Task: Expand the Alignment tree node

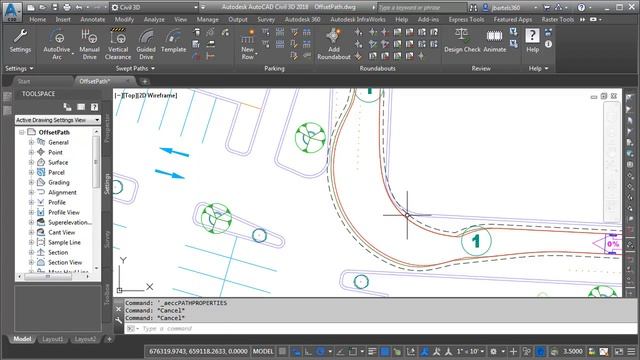Action: point(31,192)
